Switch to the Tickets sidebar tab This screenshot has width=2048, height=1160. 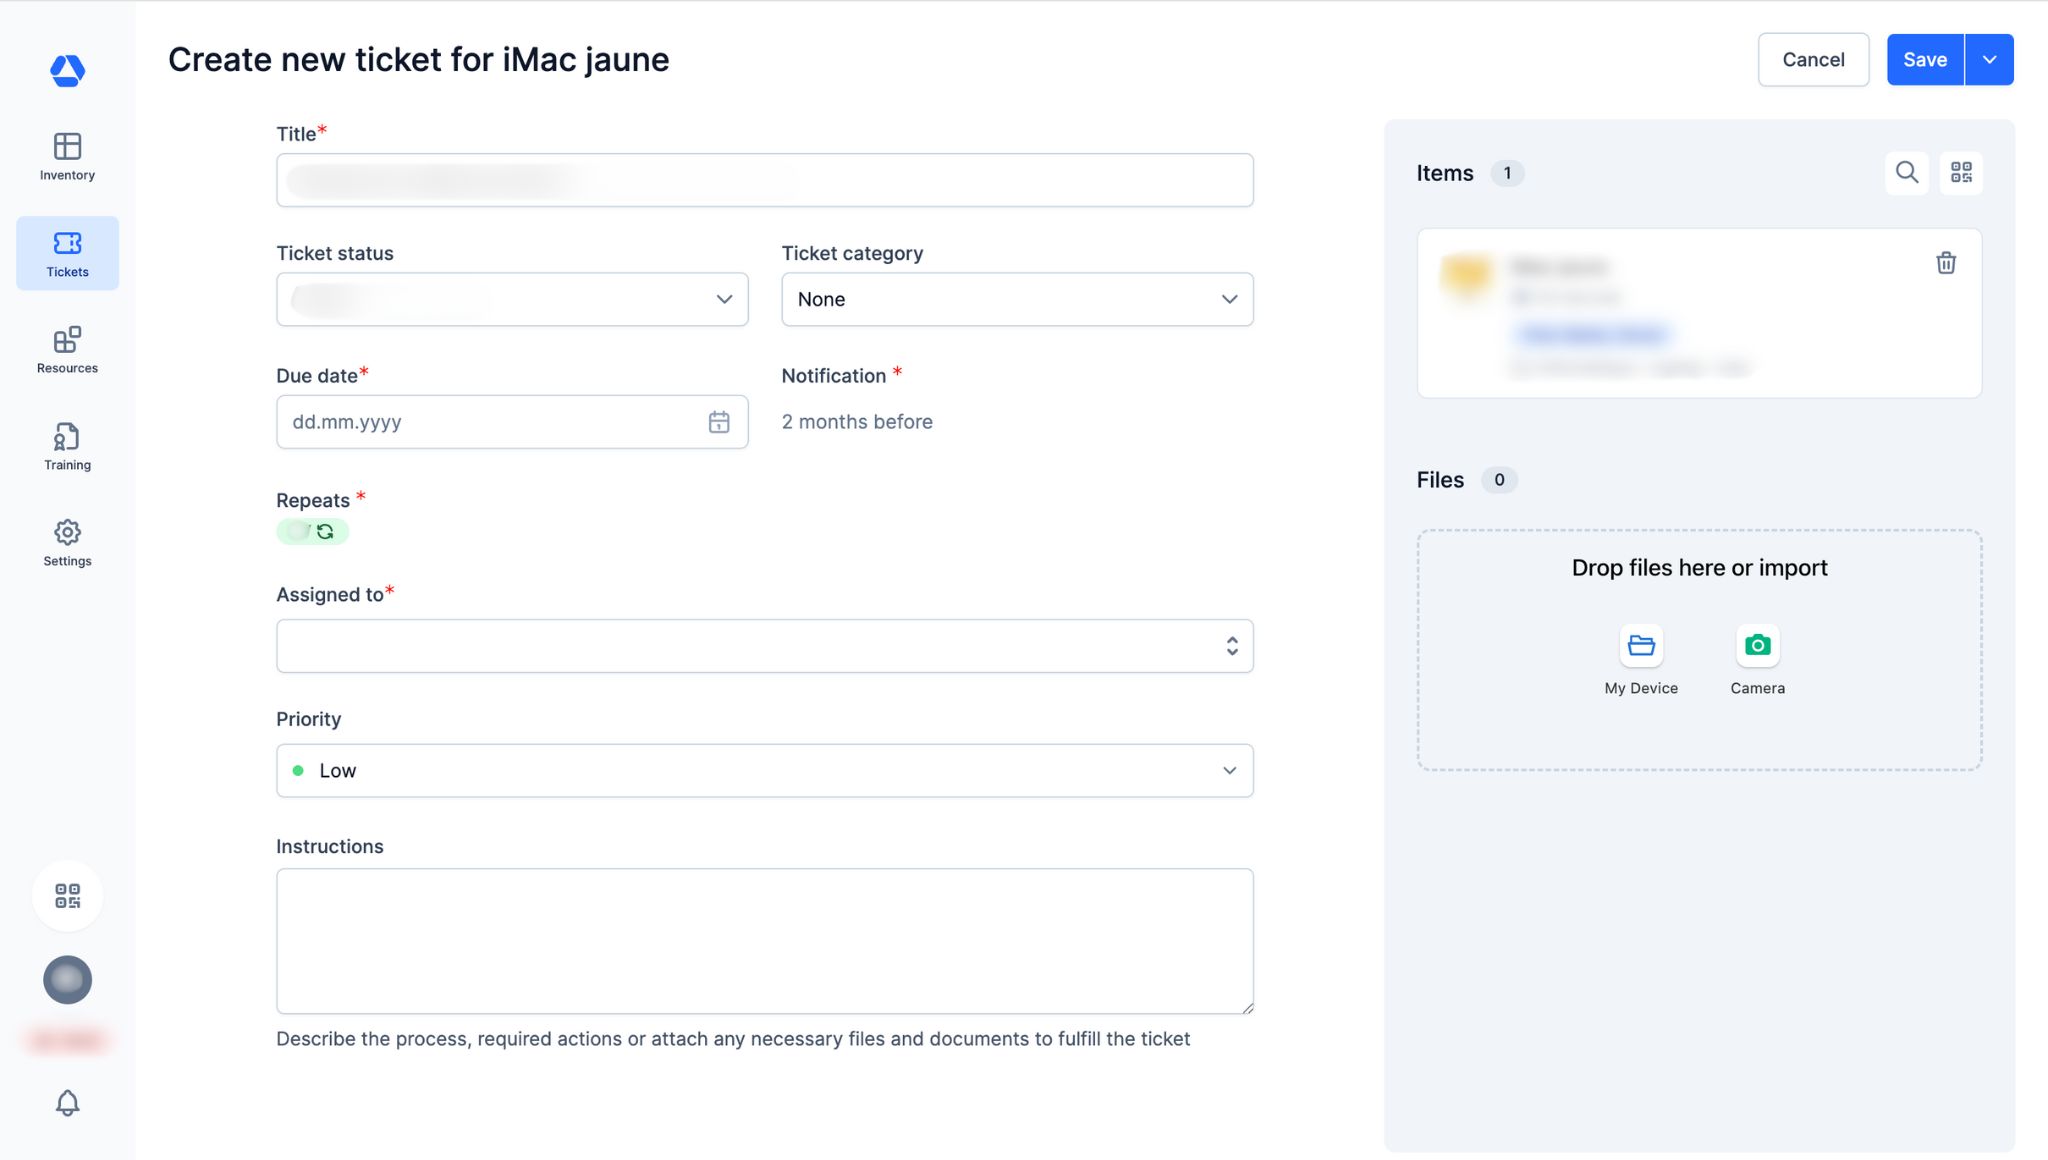pyautogui.click(x=67, y=253)
